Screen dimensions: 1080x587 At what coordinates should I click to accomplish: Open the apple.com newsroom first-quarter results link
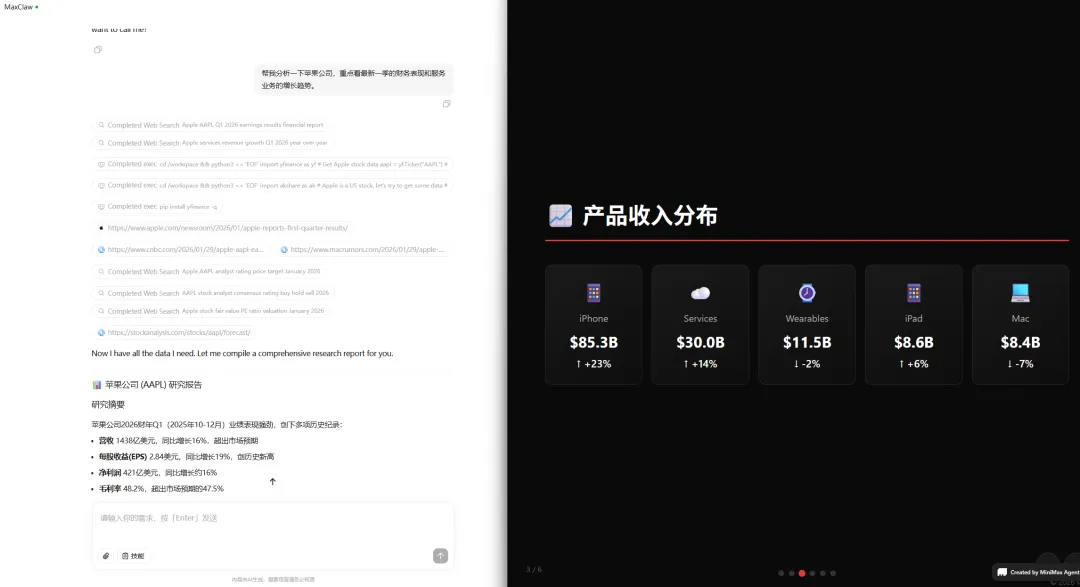point(222,228)
